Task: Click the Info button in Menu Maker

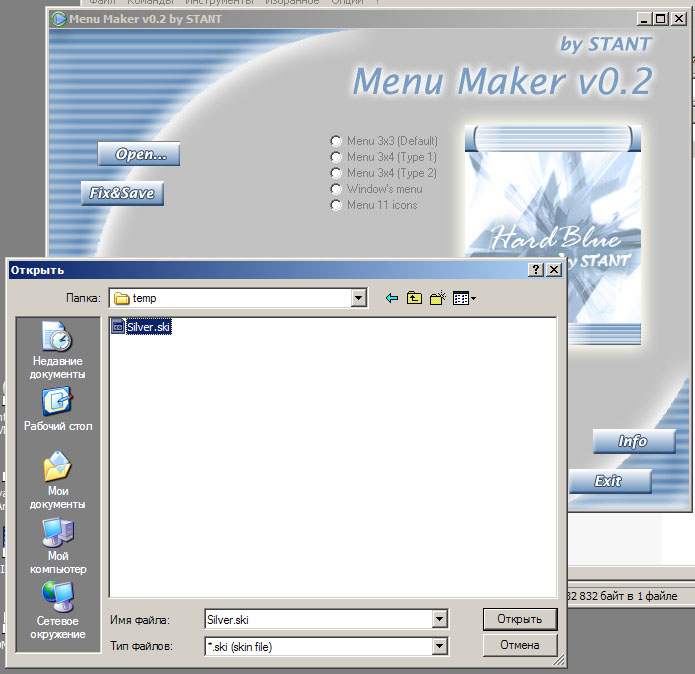Action: point(634,441)
